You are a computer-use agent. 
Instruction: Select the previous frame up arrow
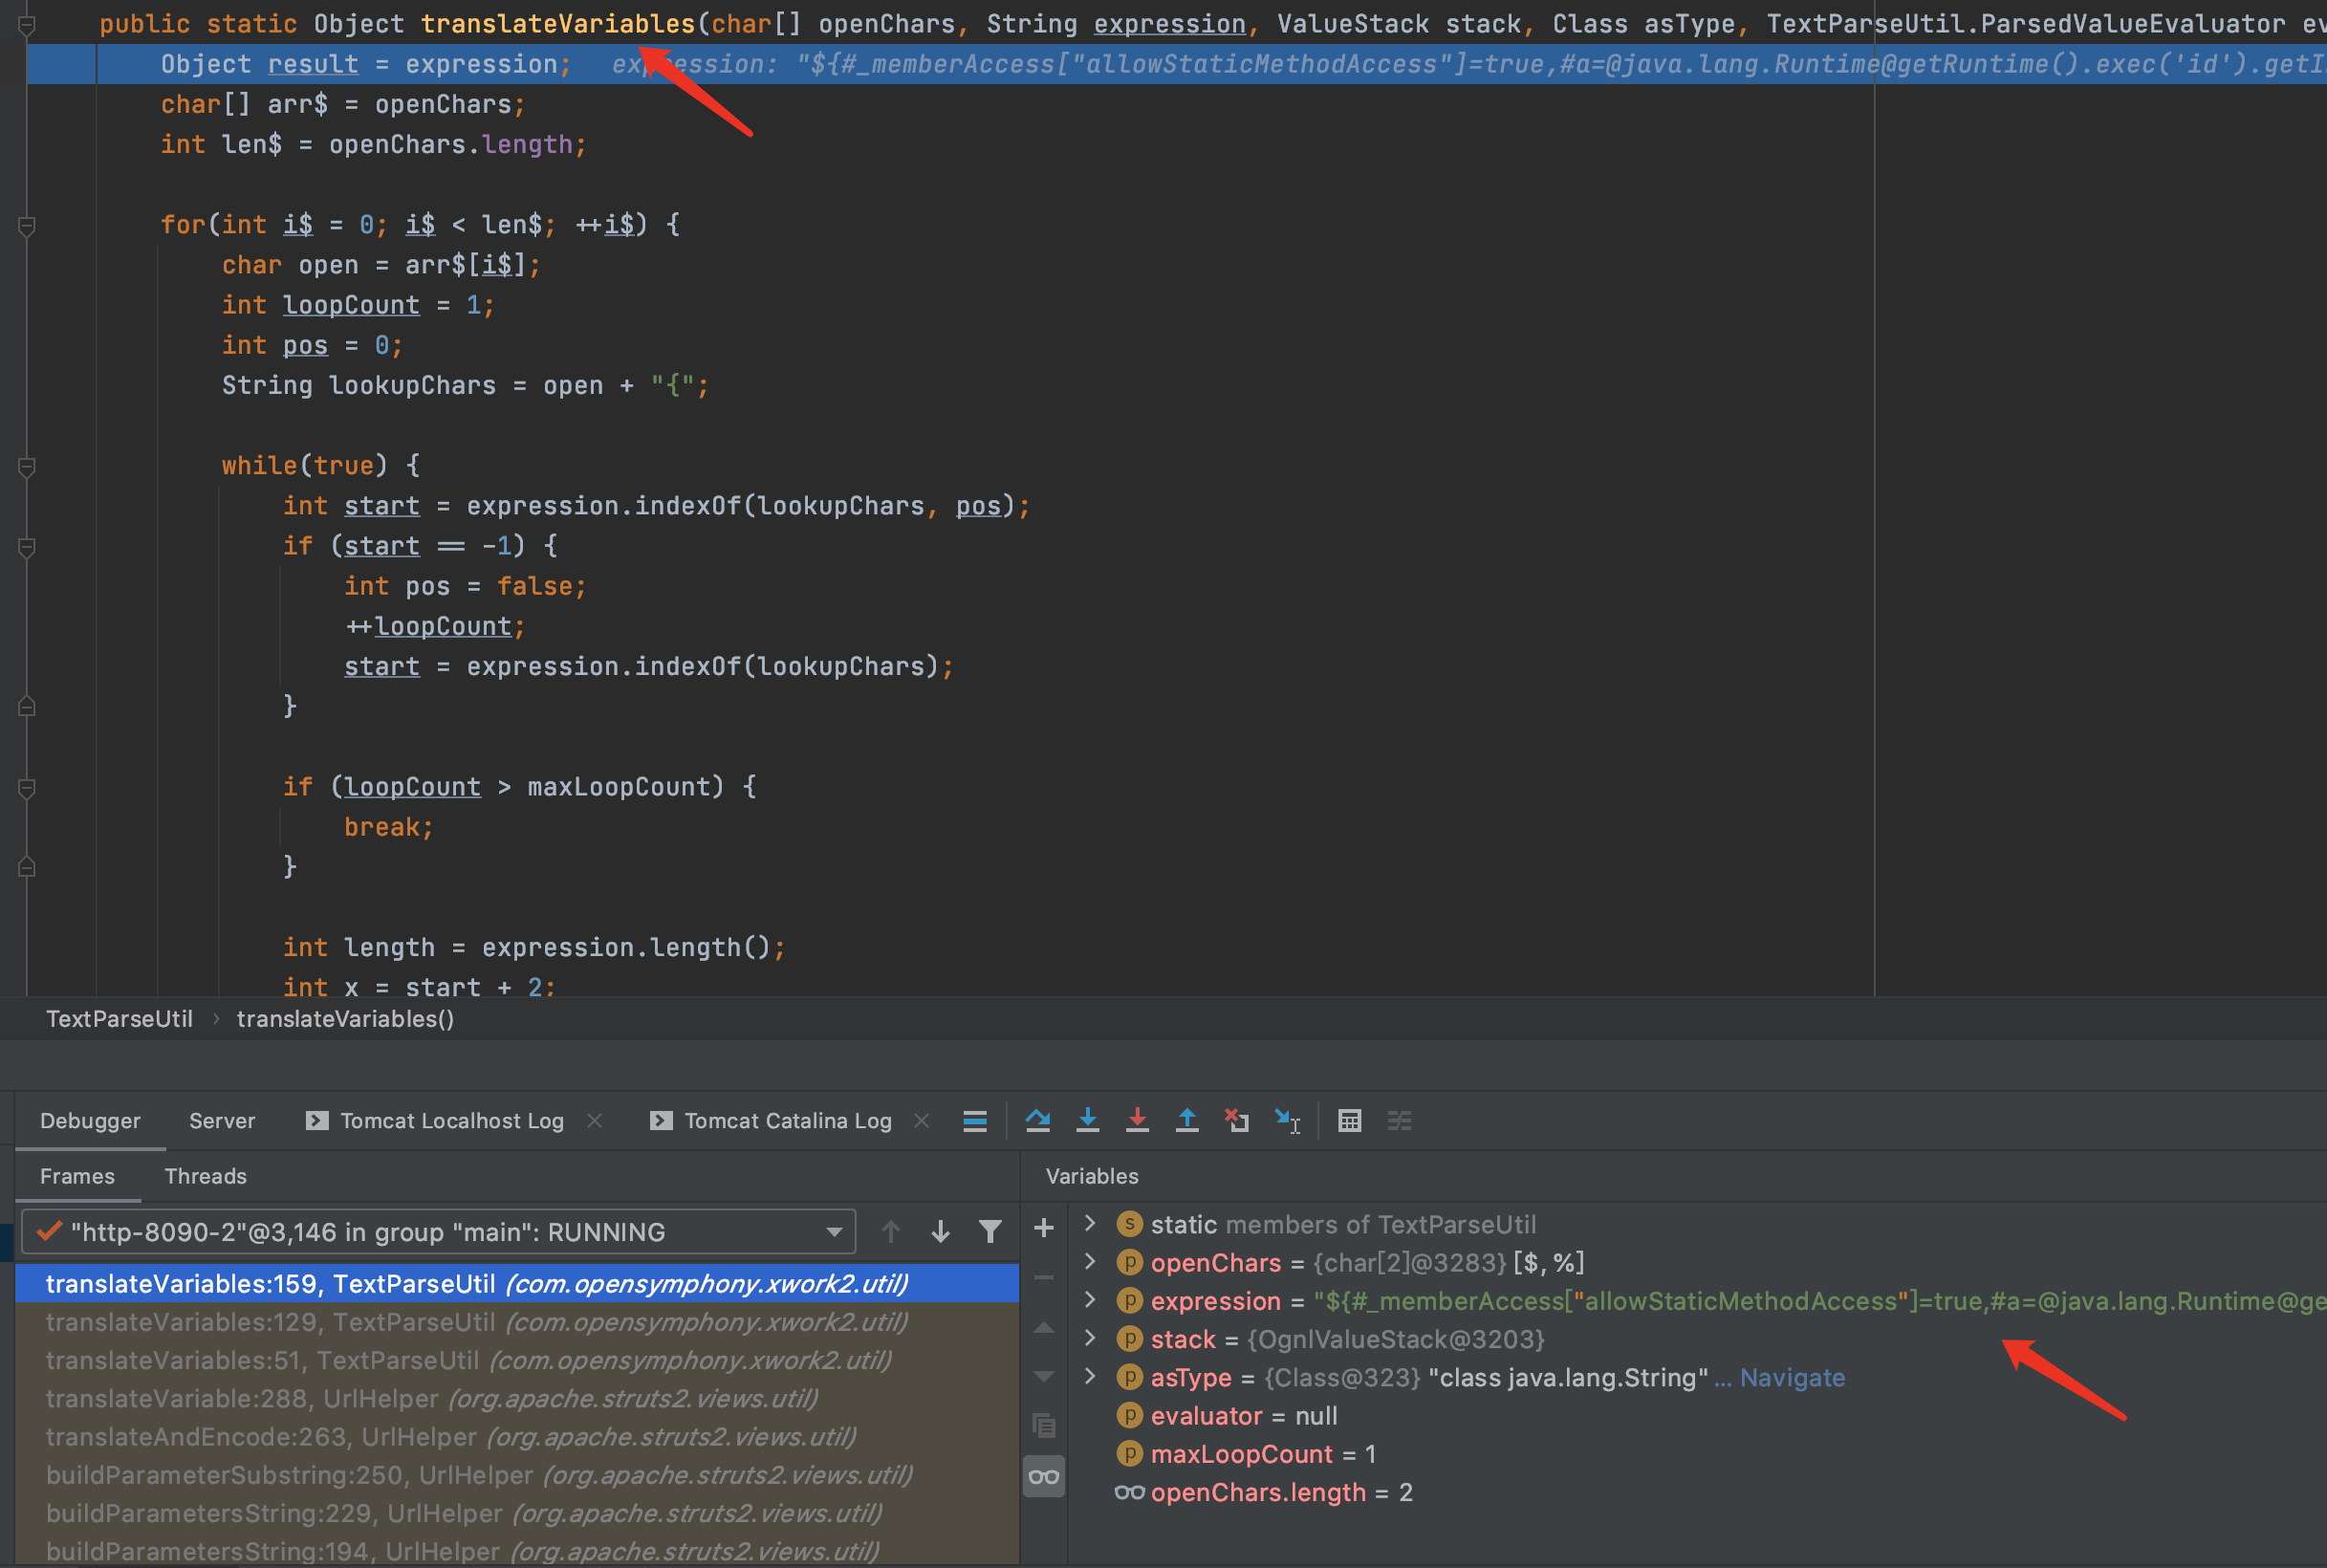point(891,1232)
